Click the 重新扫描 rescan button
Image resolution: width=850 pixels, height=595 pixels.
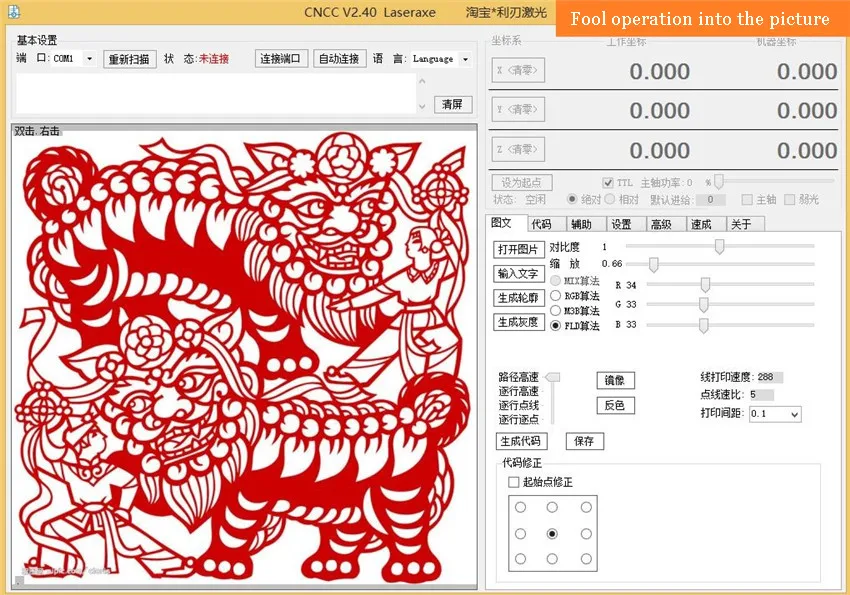(129, 59)
